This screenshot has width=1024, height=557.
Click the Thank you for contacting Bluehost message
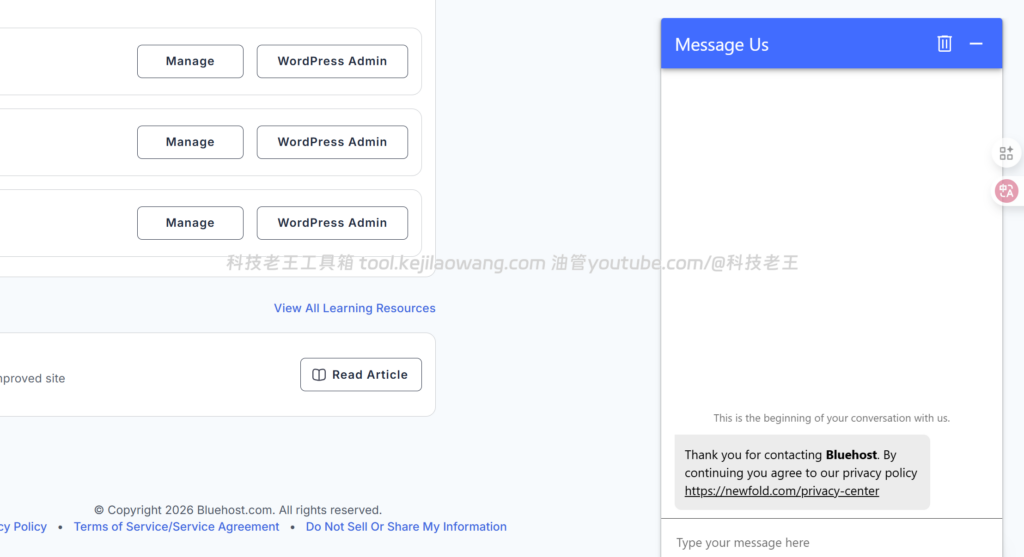tap(802, 473)
